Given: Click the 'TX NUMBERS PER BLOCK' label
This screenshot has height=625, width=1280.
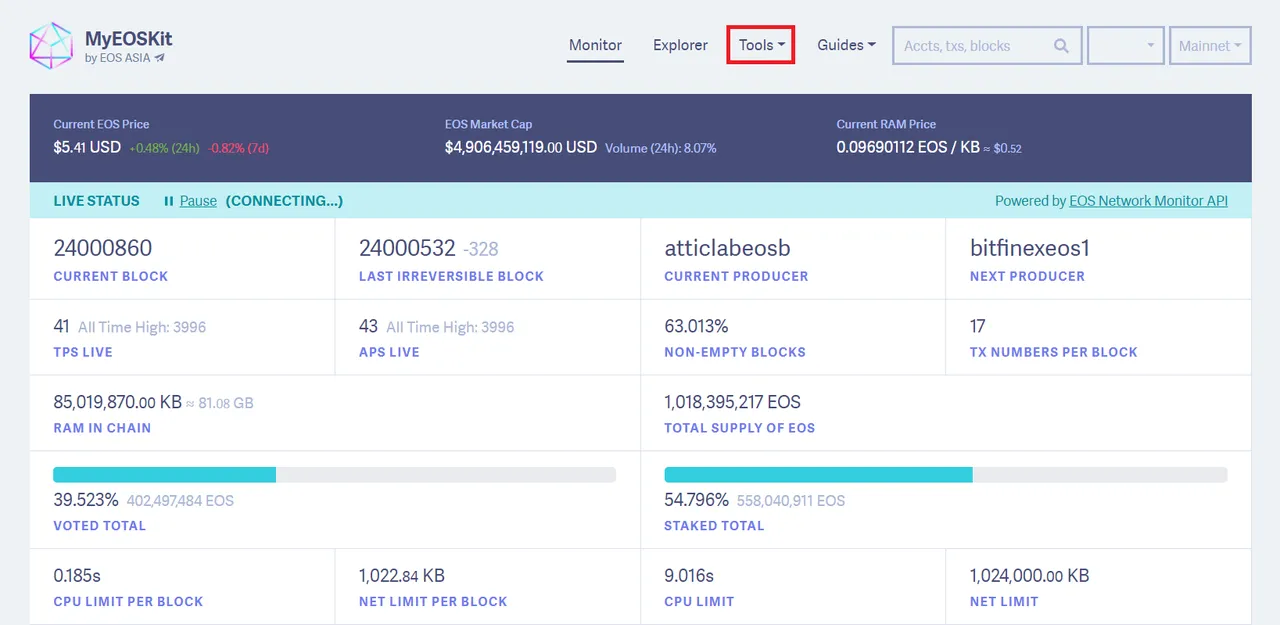Looking at the screenshot, I should tap(1054, 352).
